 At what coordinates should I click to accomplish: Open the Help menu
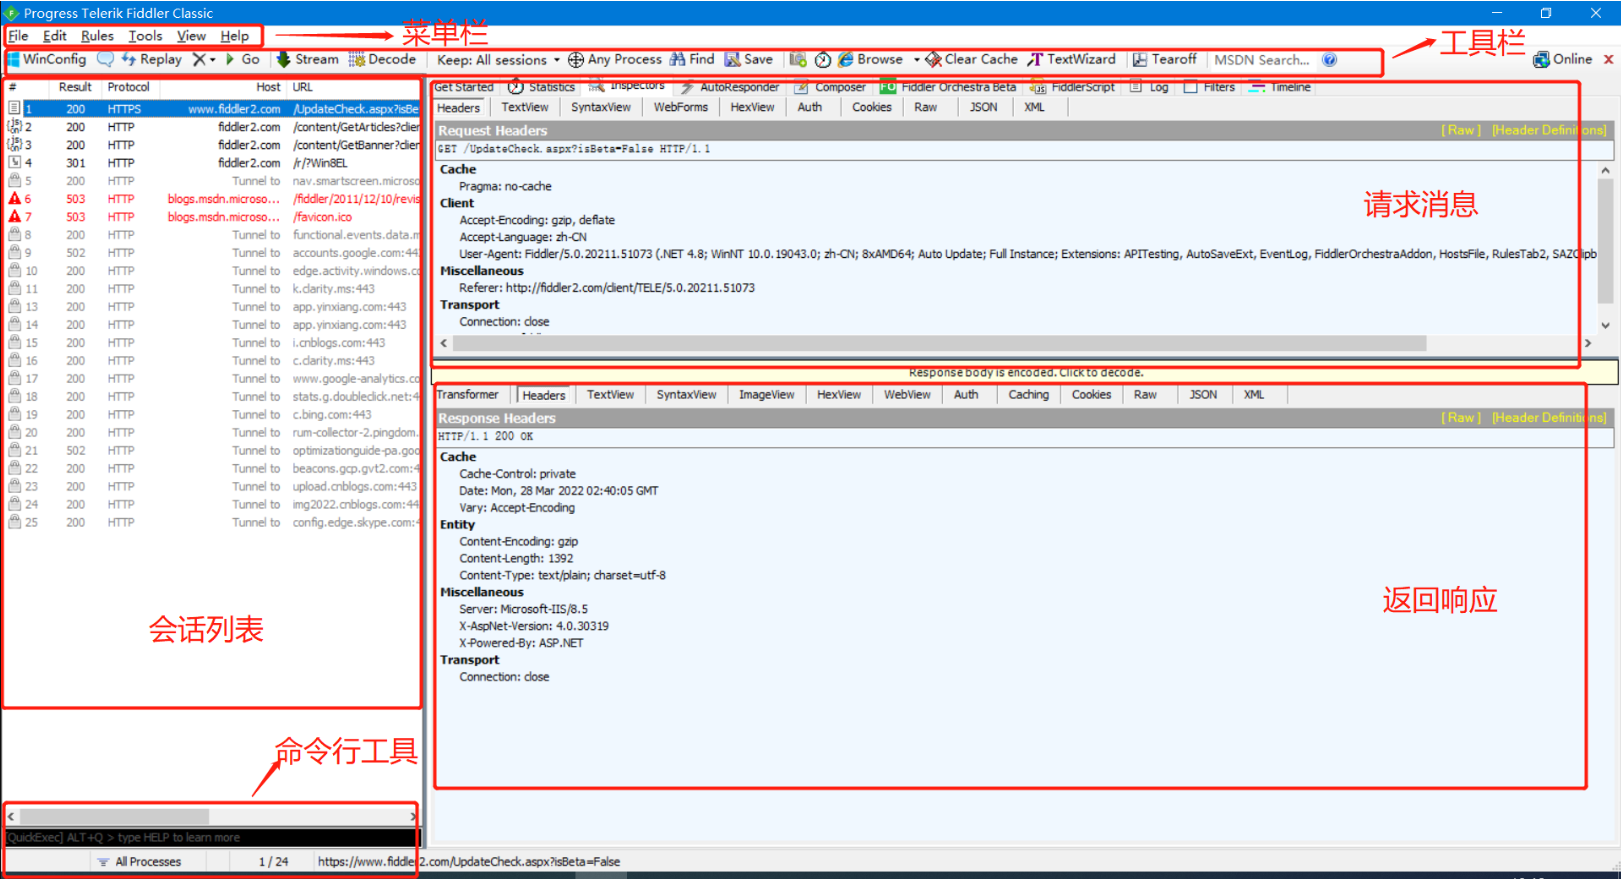[x=235, y=36]
